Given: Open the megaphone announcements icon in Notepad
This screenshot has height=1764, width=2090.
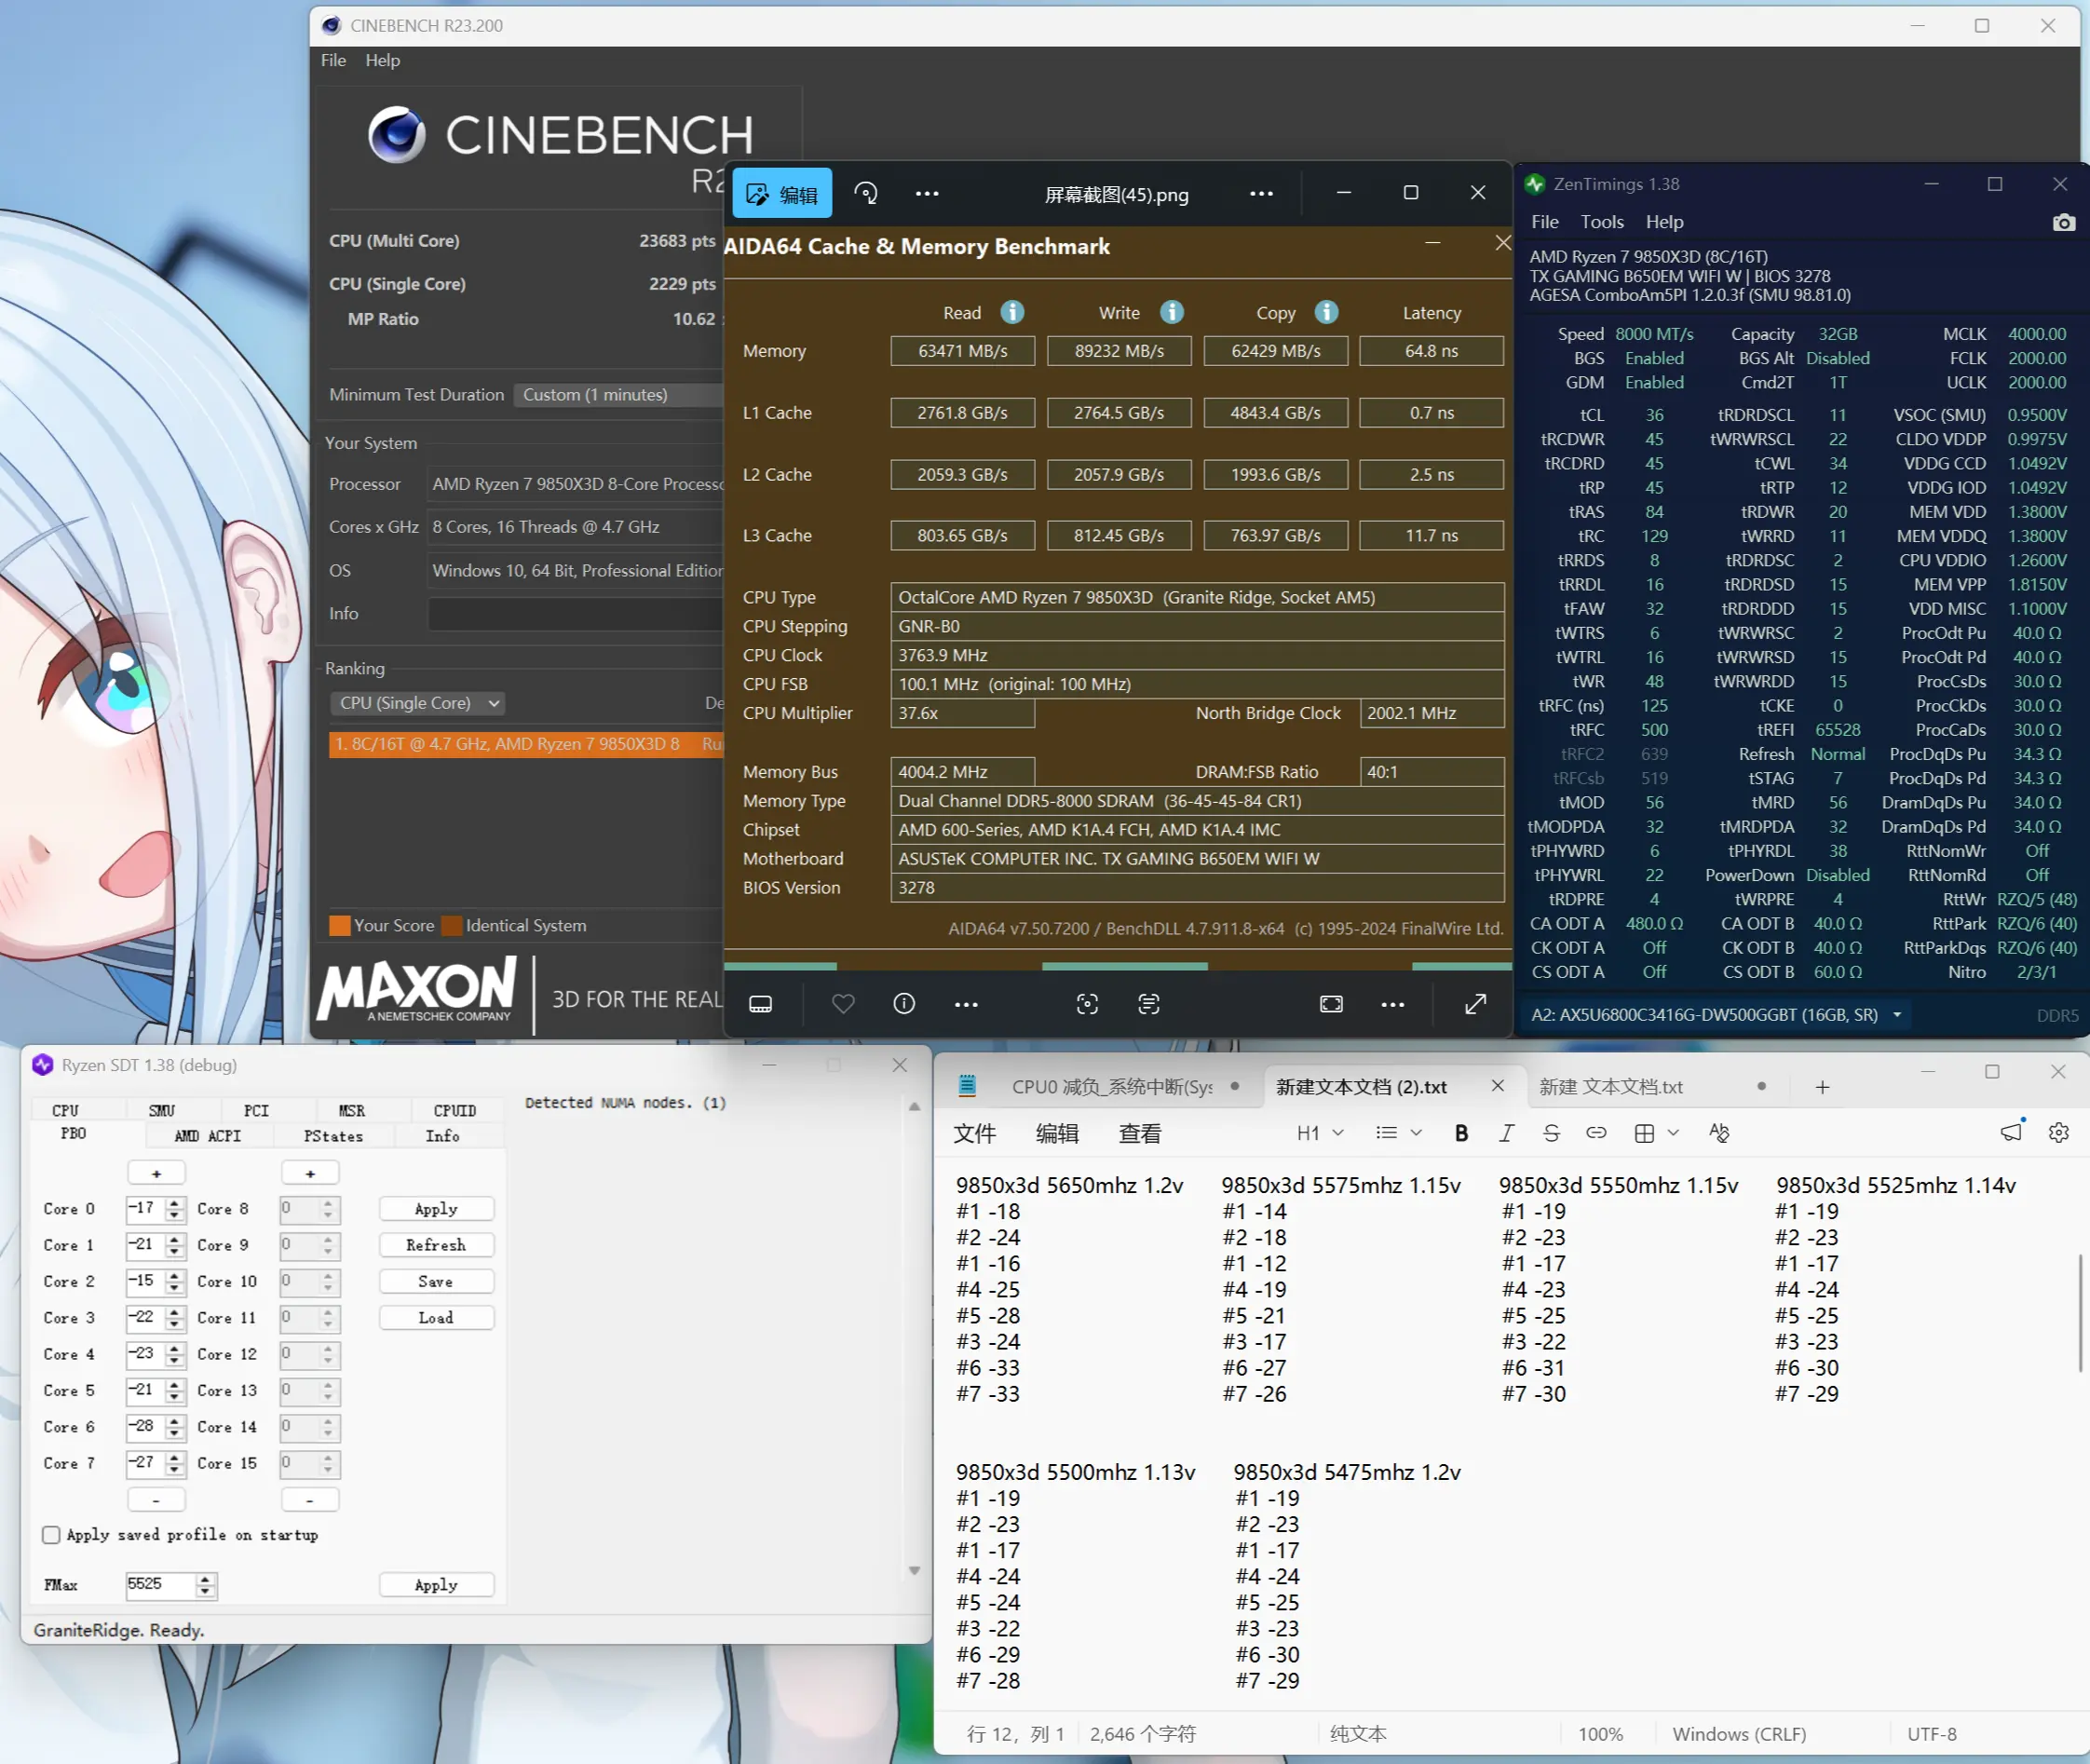Looking at the screenshot, I should (x=2012, y=1131).
